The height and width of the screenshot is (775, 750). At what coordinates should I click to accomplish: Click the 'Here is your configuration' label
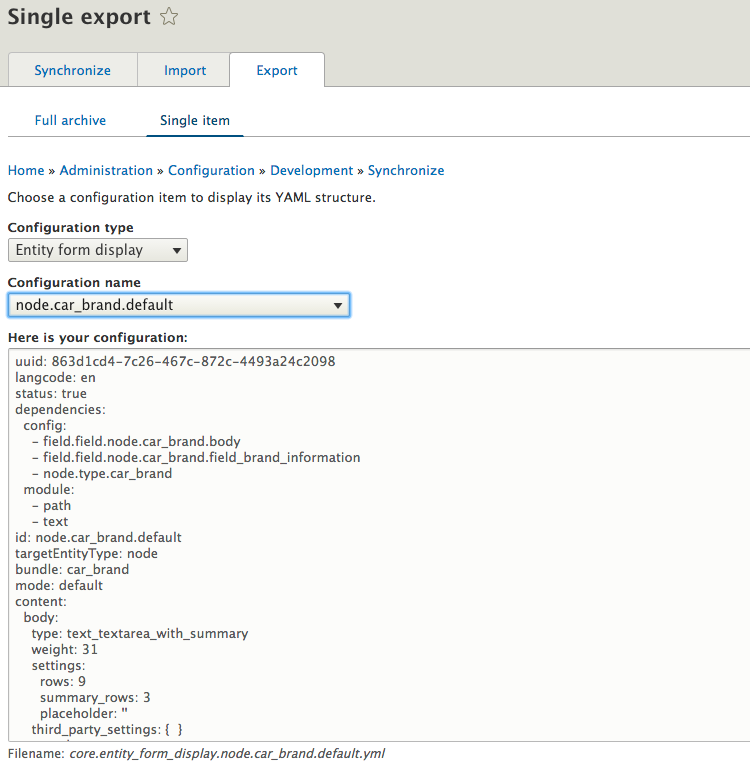(x=97, y=337)
